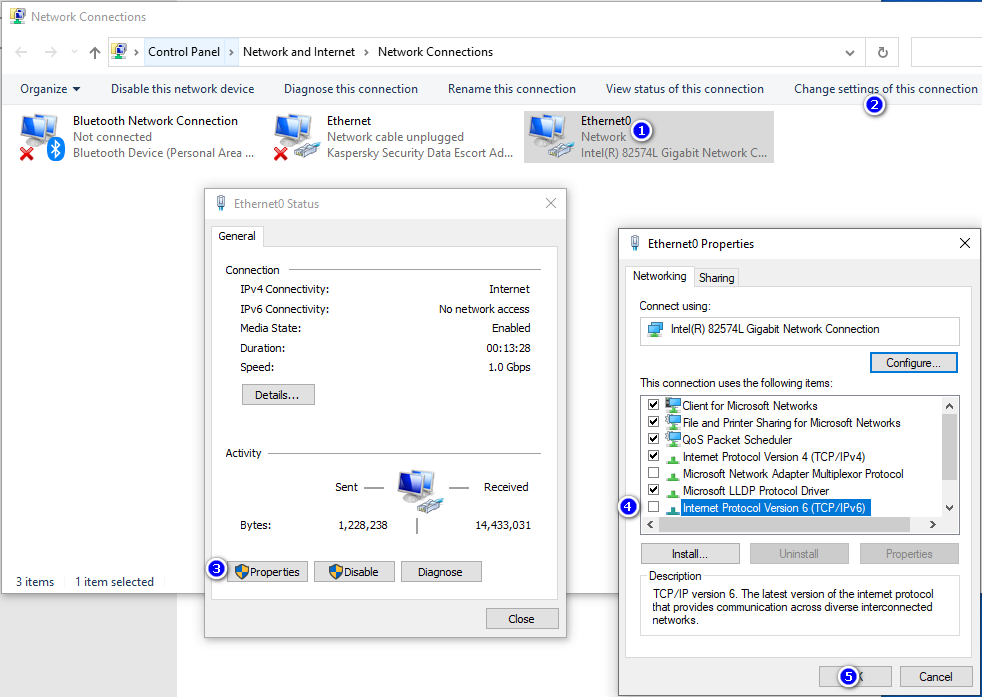Check Microsoft Network Adapter Multiplexor Protocol box

654,473
